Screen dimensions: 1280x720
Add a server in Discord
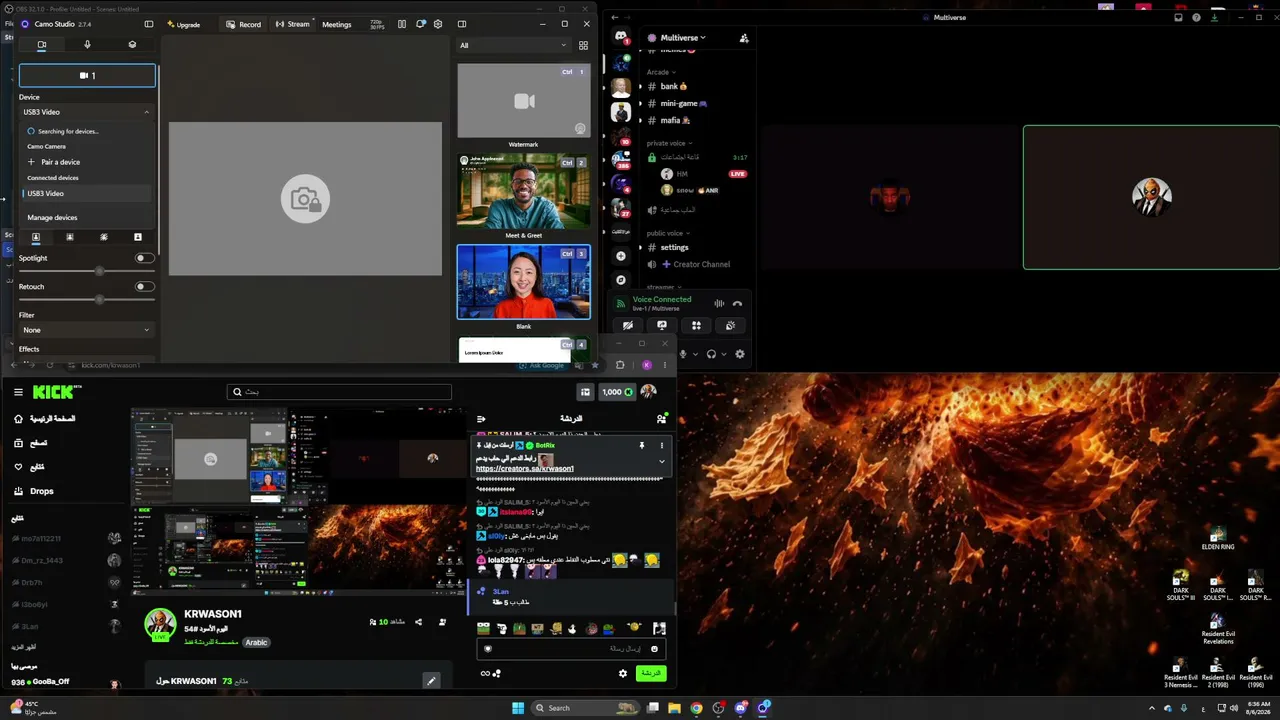(x=621, y=256)
